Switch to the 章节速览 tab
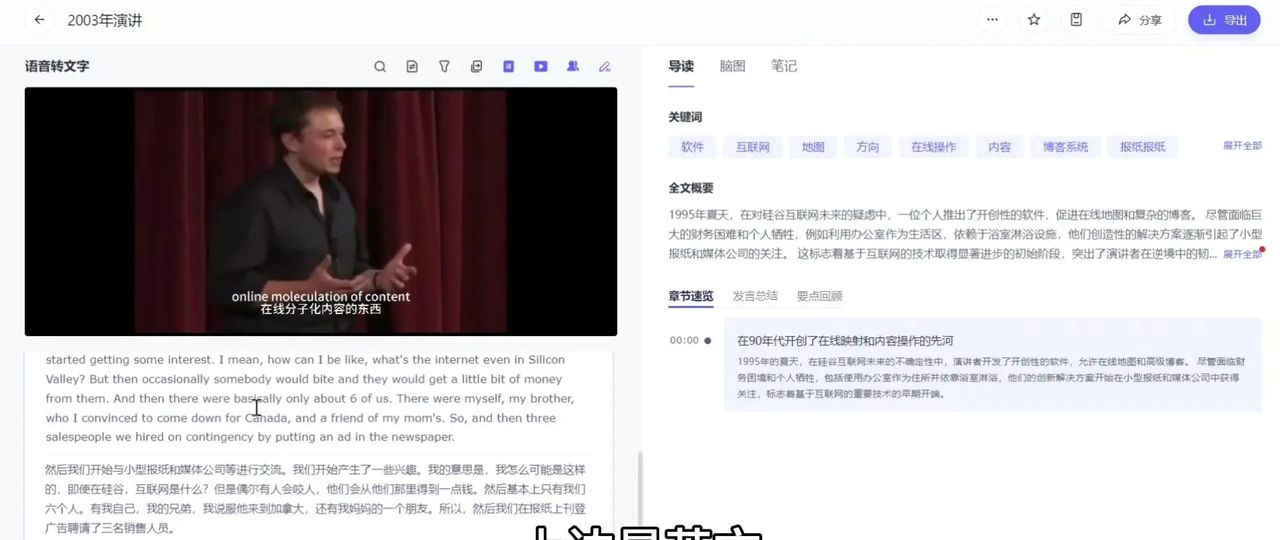The image size is (1280, 540). coord(691,296)
